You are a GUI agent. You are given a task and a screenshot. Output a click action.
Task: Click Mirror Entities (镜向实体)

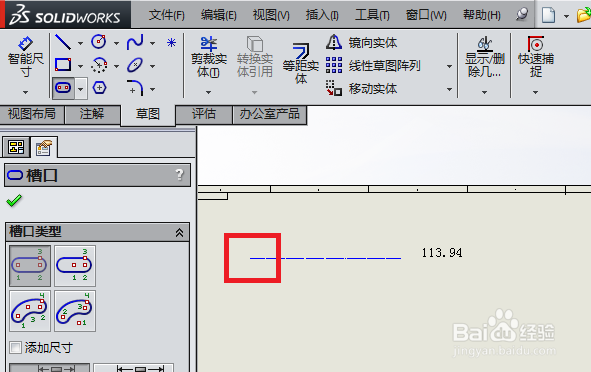click(361, 43)
